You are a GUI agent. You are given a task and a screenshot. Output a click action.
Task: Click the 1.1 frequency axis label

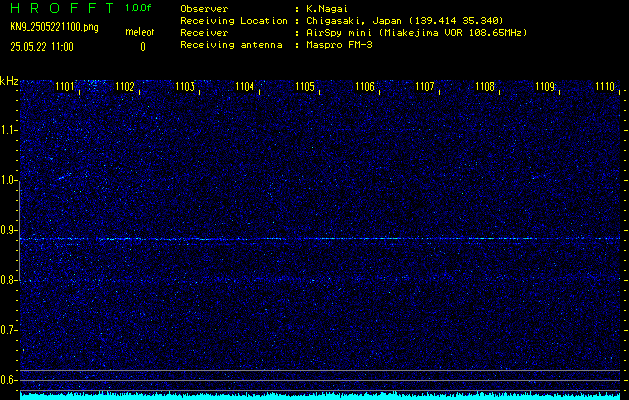pos(8,130)
